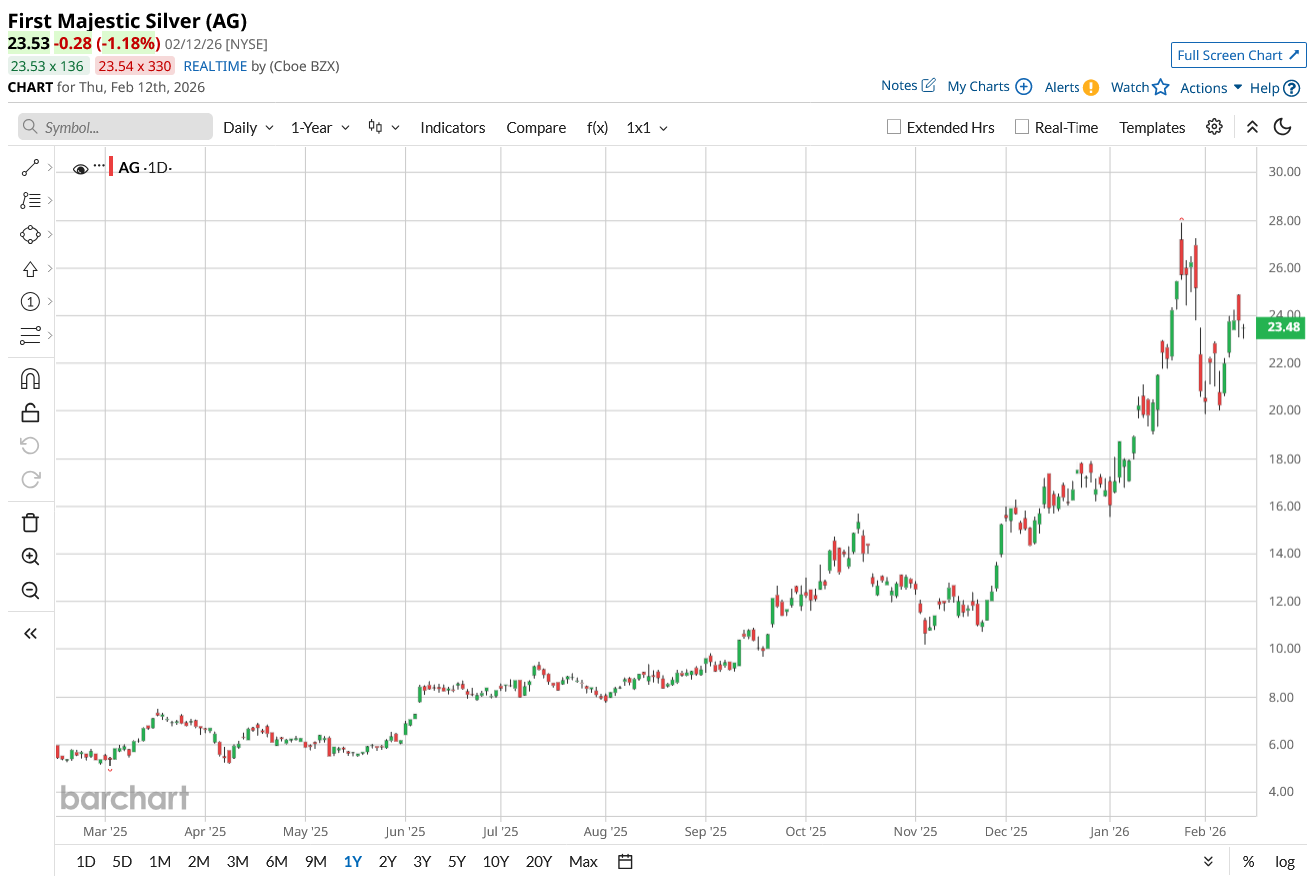Zoom out of the chart
1308x876 pixels.
click(30, 590)
